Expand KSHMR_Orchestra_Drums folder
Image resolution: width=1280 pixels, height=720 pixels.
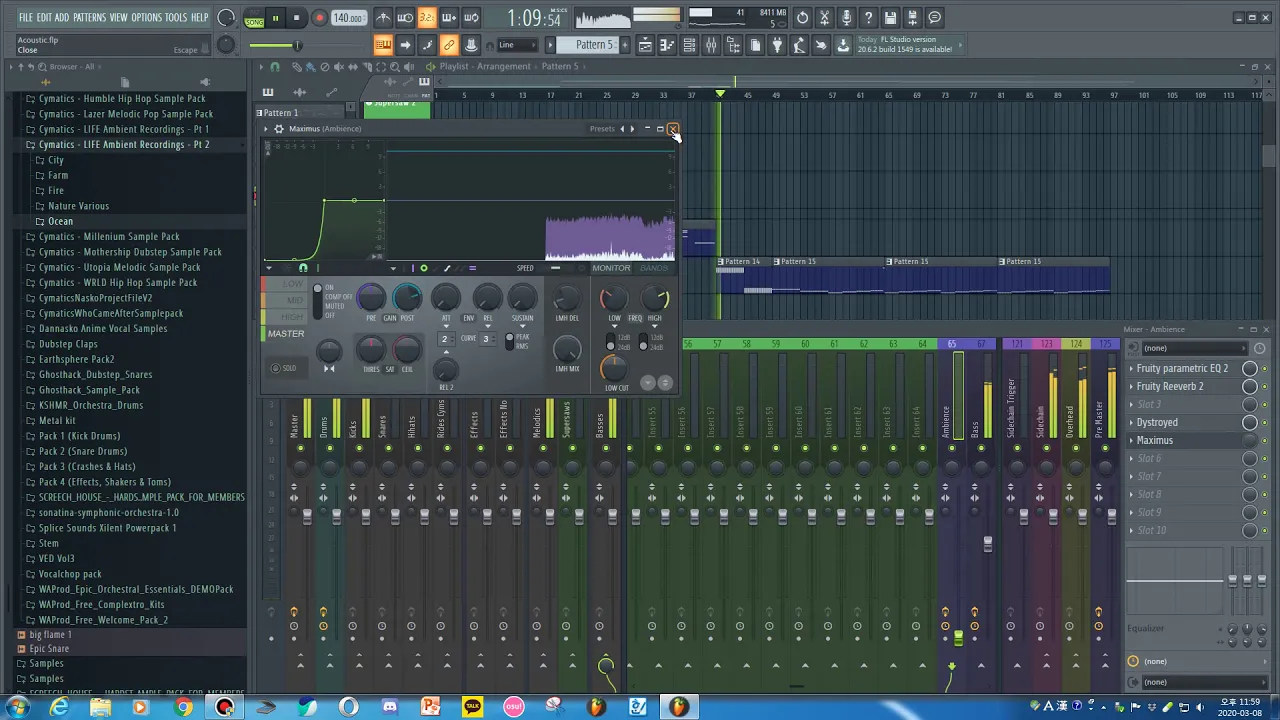(x=91, y=405)
